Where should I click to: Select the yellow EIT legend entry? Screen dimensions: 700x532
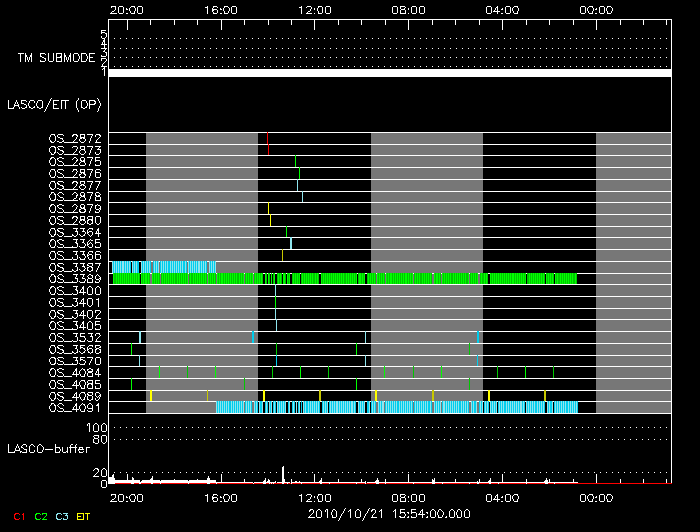[84, 517]
